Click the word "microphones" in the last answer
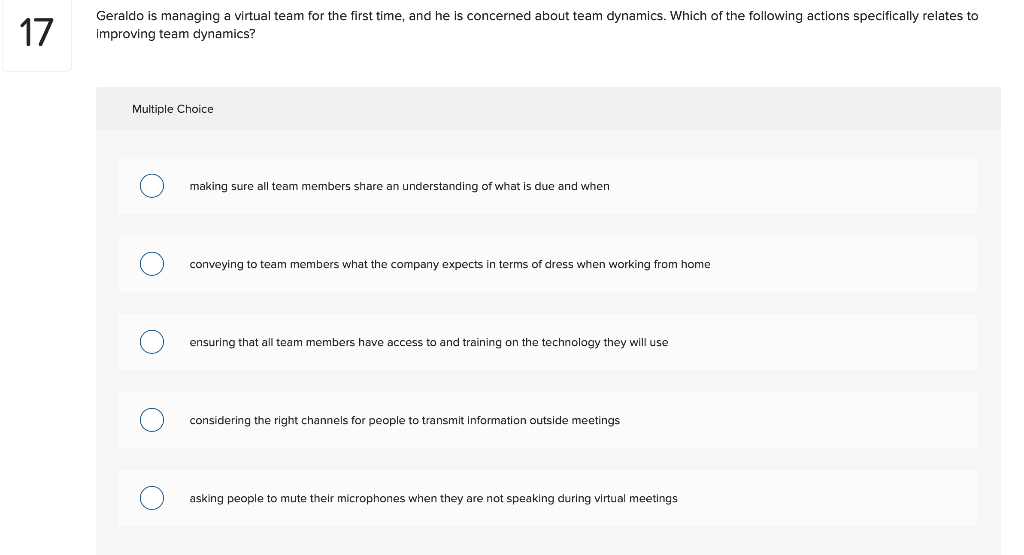Screen dimensions: 1024x555 pyautogui.click(x=371, y=498)
